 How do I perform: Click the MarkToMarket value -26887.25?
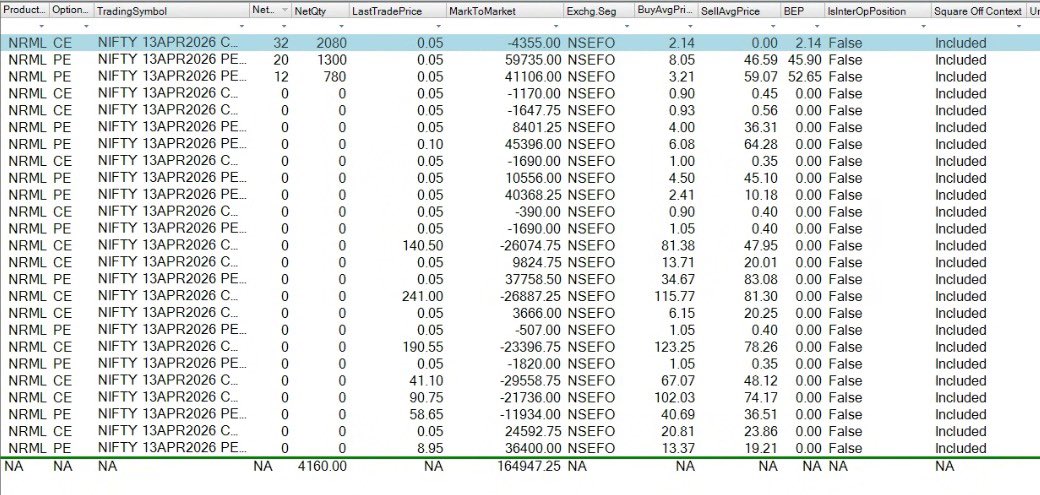529,296
